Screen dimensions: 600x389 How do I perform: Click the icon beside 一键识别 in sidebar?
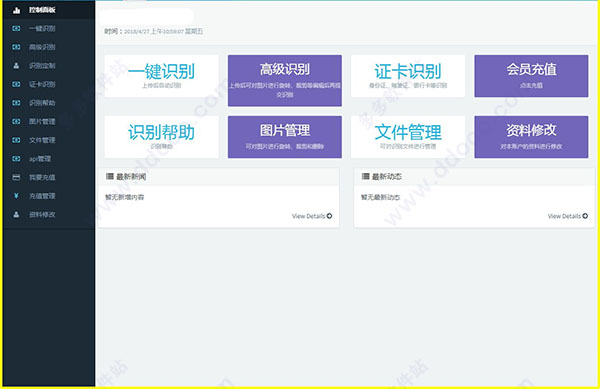[16, 28]
